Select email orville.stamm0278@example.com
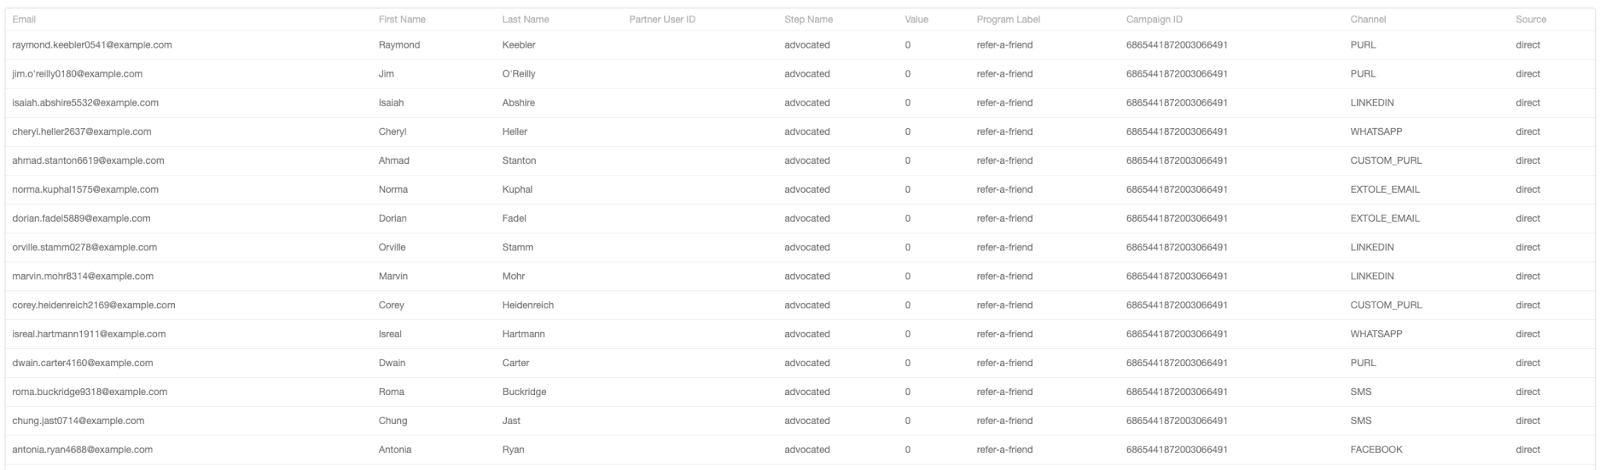Image resolution: width=1600 pixels, height=470 pixels. tap(84, 248)
